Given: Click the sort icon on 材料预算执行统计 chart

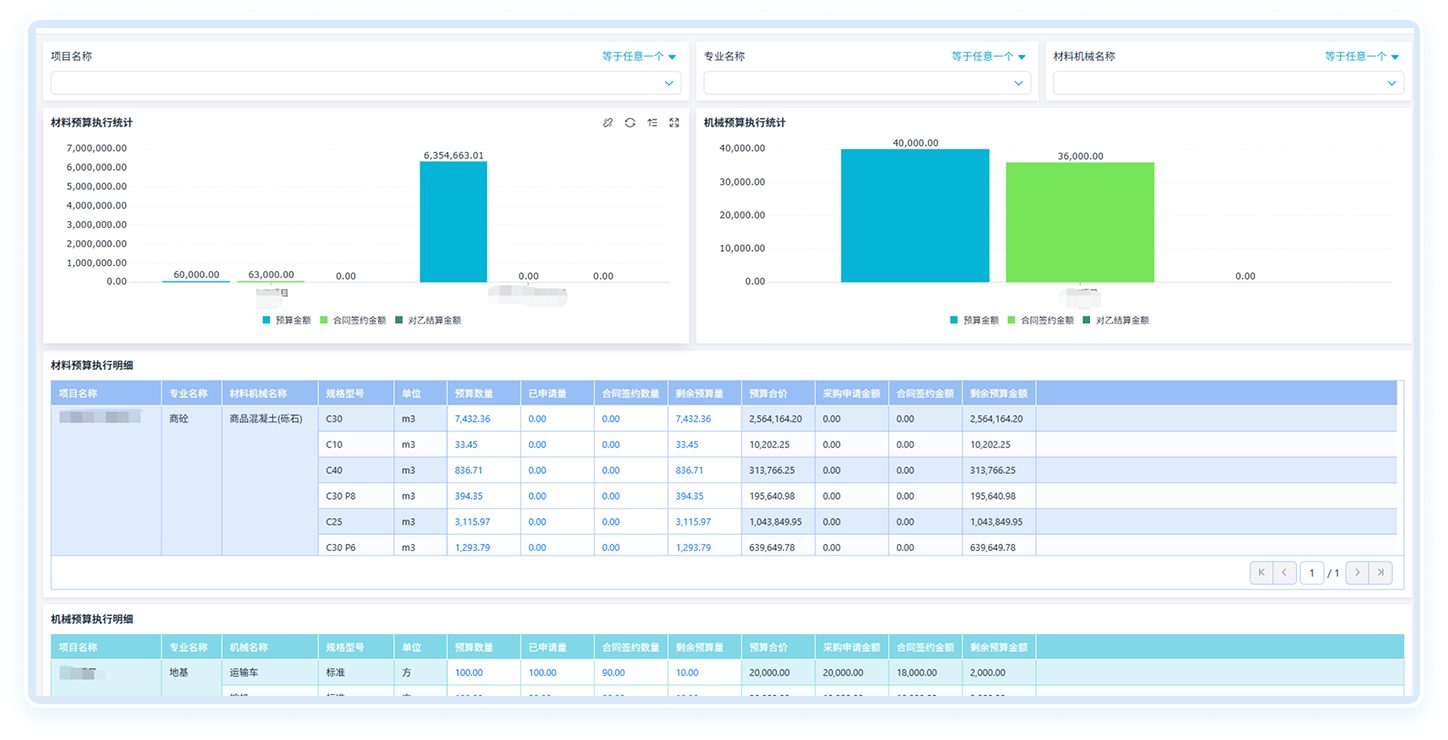Looking at the screenshot, I should (x=652, y=123).
